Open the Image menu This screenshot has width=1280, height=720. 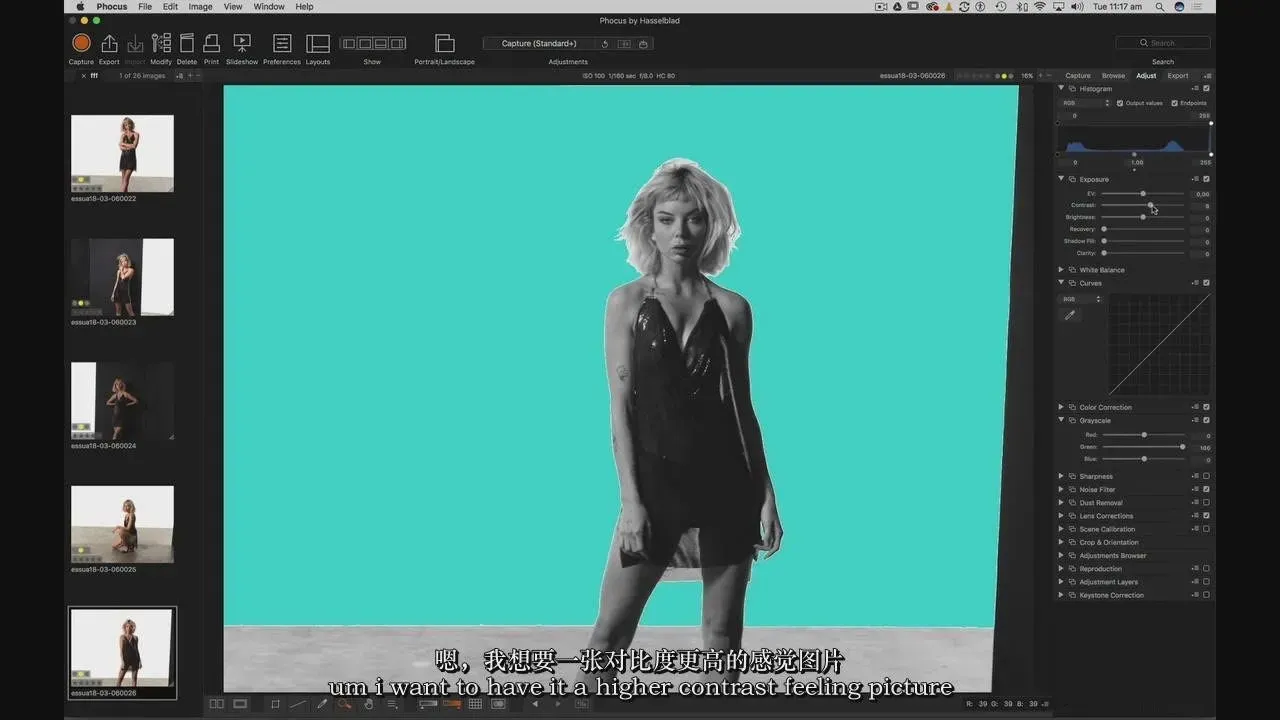(x=200, y=7)
